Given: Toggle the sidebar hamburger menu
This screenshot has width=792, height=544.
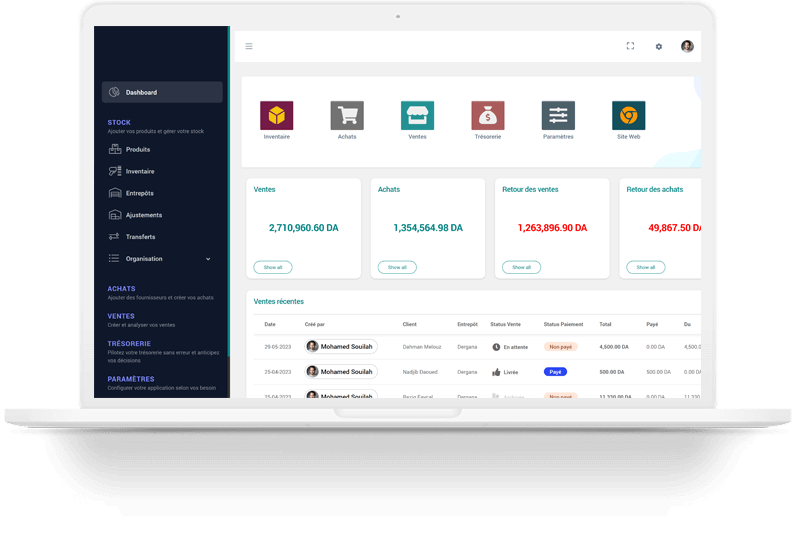Looking at the screenshot, I should pyautogui.click(x=249, y=46).
